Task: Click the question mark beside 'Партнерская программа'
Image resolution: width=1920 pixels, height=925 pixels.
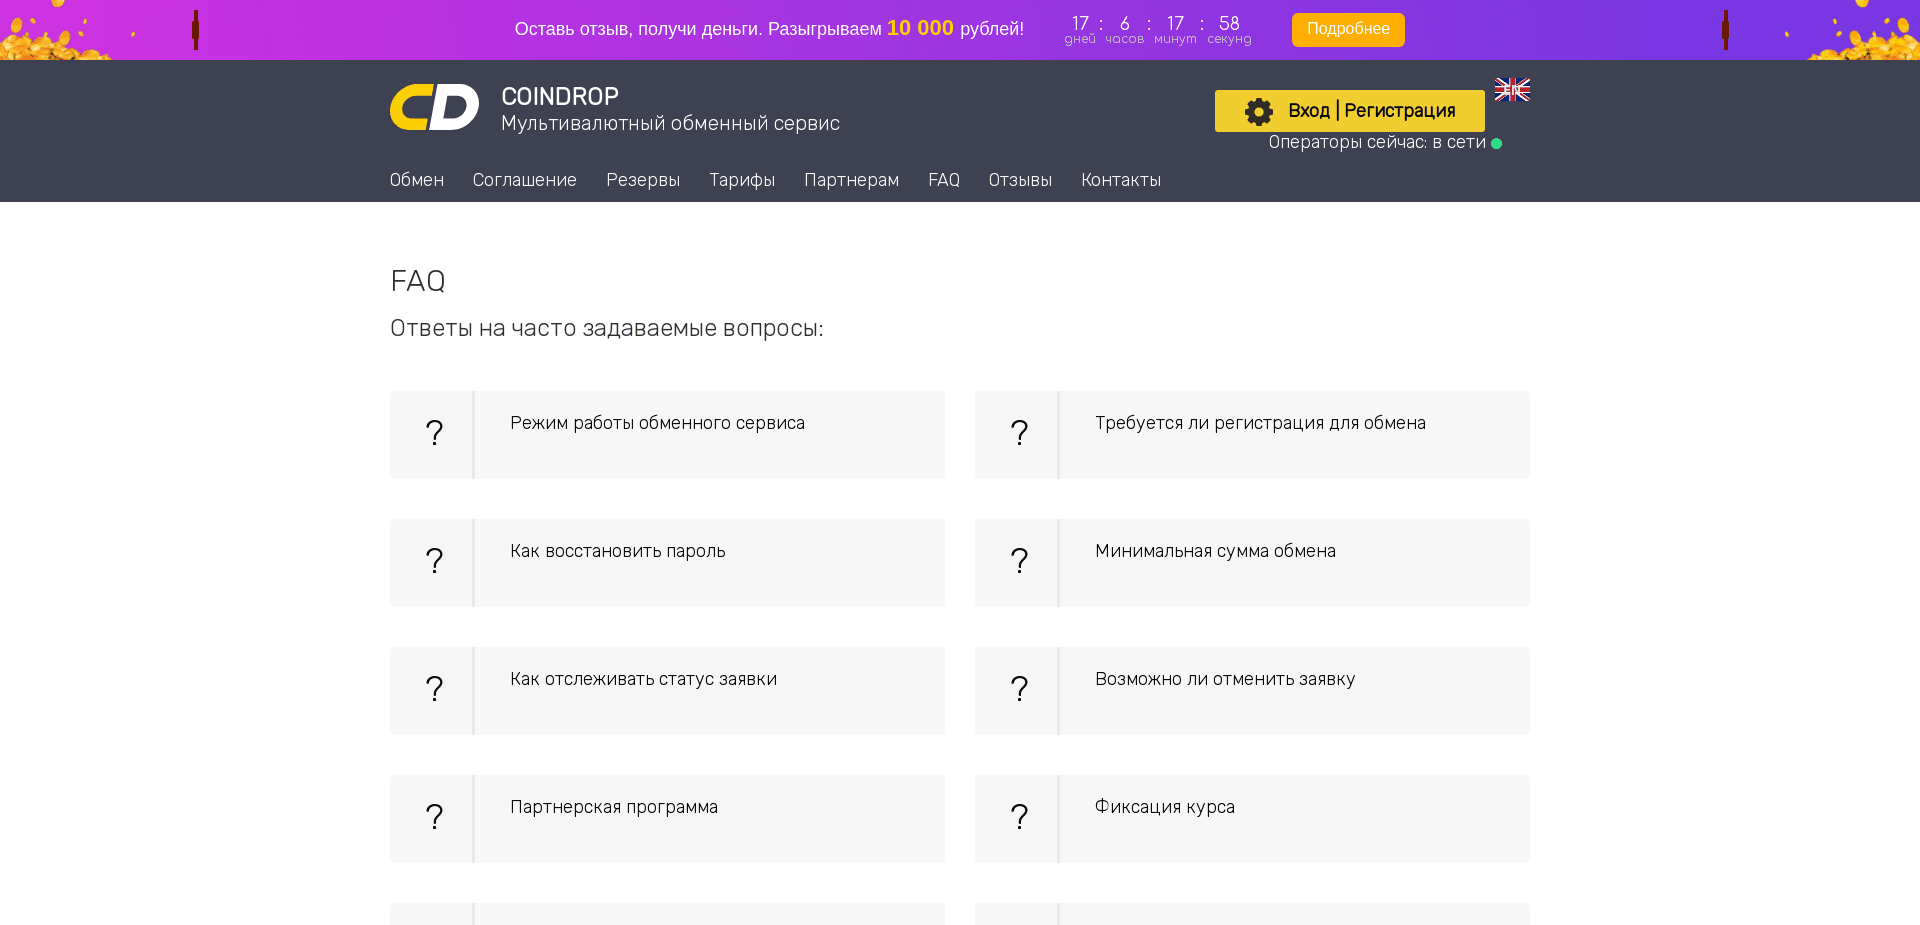Action: (x=433, y=818)
